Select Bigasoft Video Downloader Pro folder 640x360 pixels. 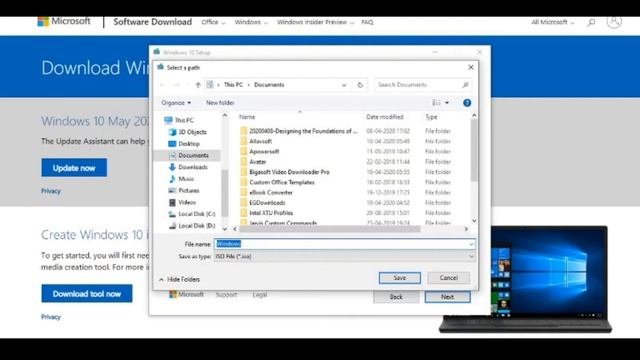coord(289,172)
